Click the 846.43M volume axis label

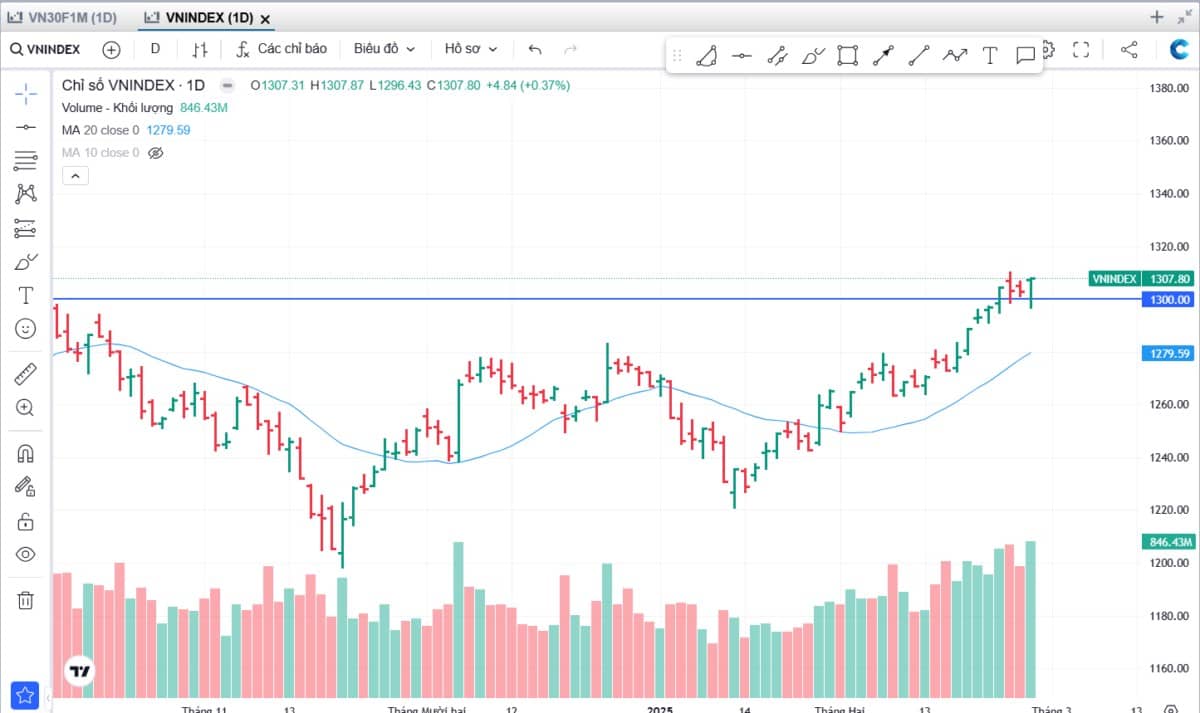[1168, 542]
